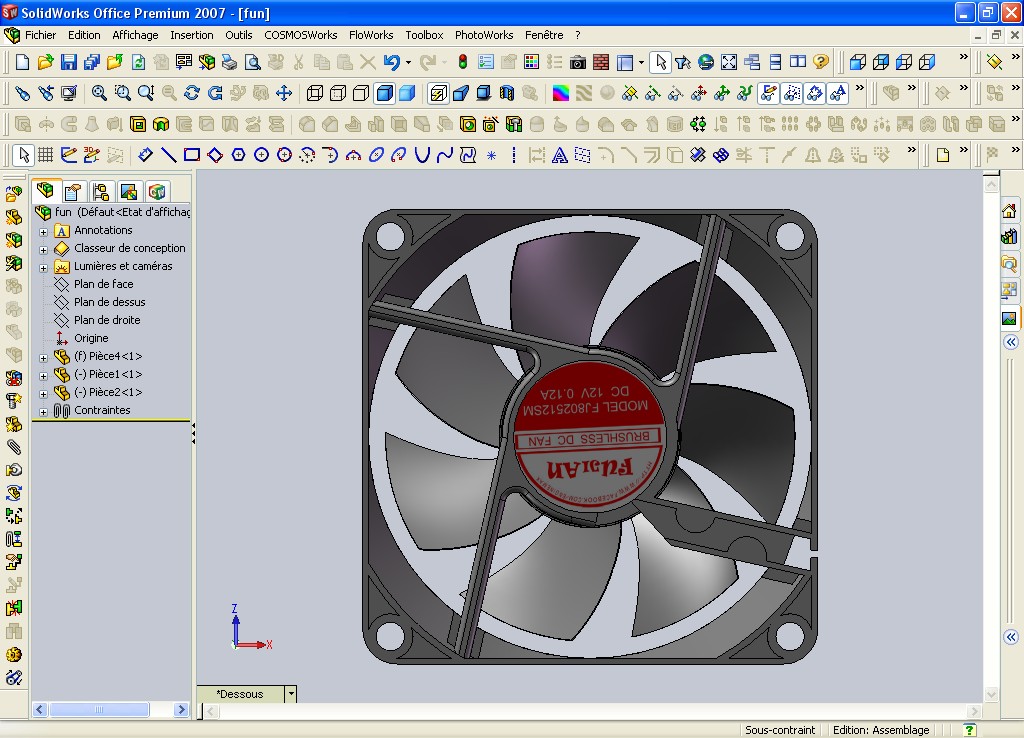Switch to the FeatureManager design tree tab

pos(46,191)
